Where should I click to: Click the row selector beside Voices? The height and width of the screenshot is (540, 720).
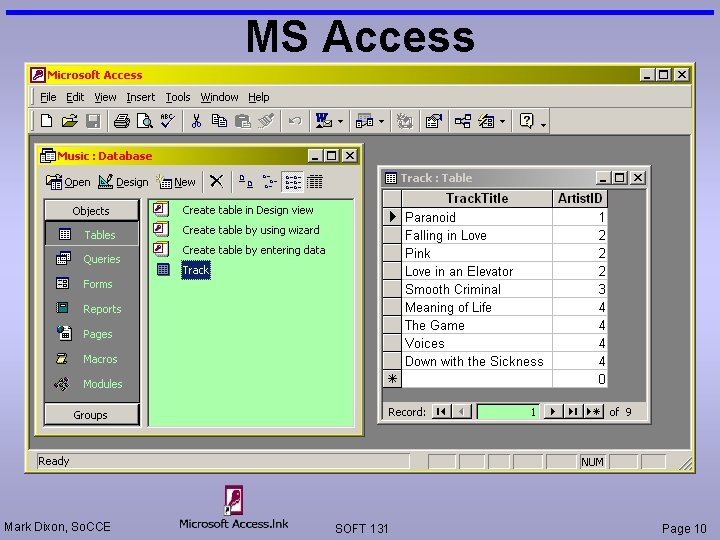[x=392, y=343]
